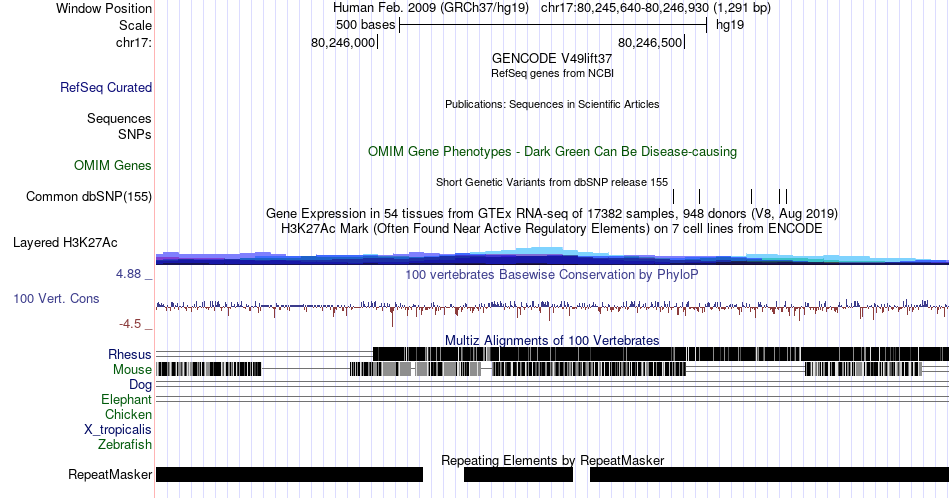950x498 pixels.
Task: Open the OMIM Genes track label
Action: [113, 165]
